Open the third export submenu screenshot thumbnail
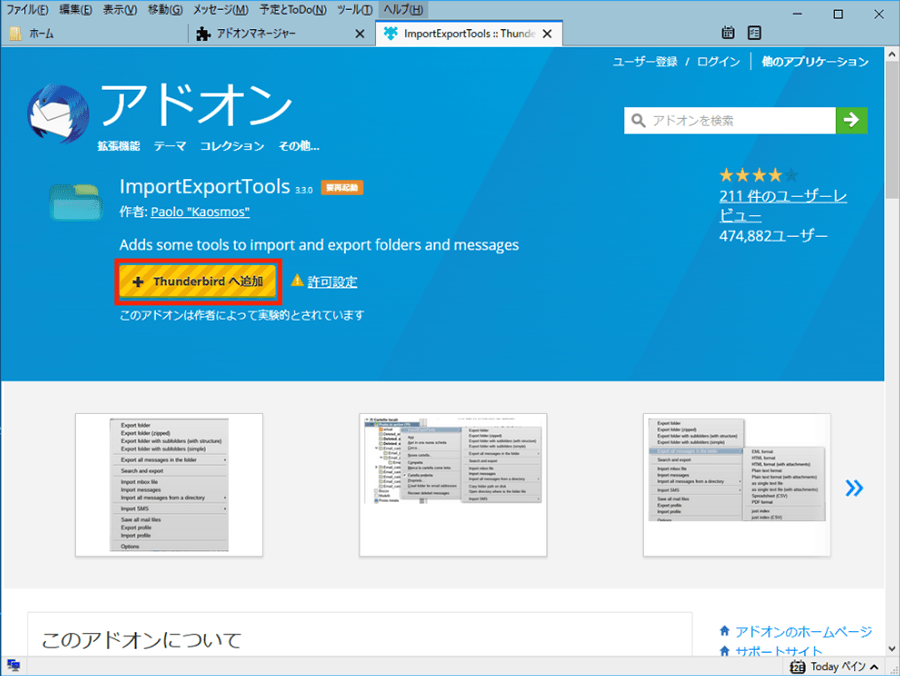This screenshot has height=676, width=900. [736, 485]
